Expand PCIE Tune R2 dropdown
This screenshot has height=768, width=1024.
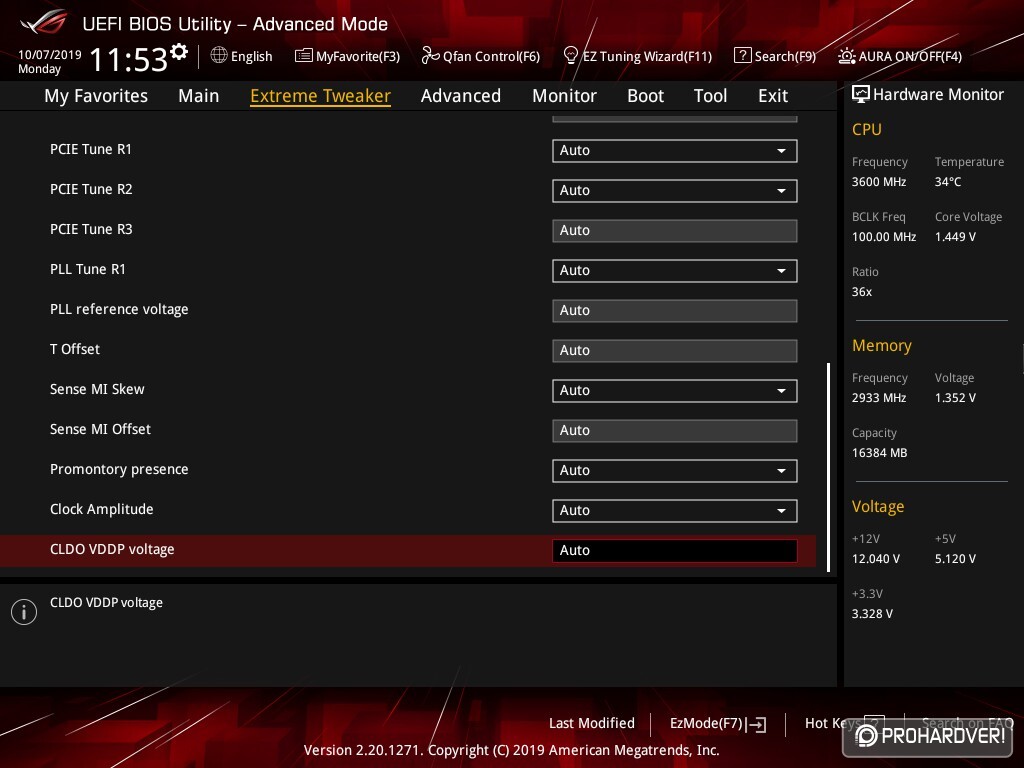(x=674, y=191)
